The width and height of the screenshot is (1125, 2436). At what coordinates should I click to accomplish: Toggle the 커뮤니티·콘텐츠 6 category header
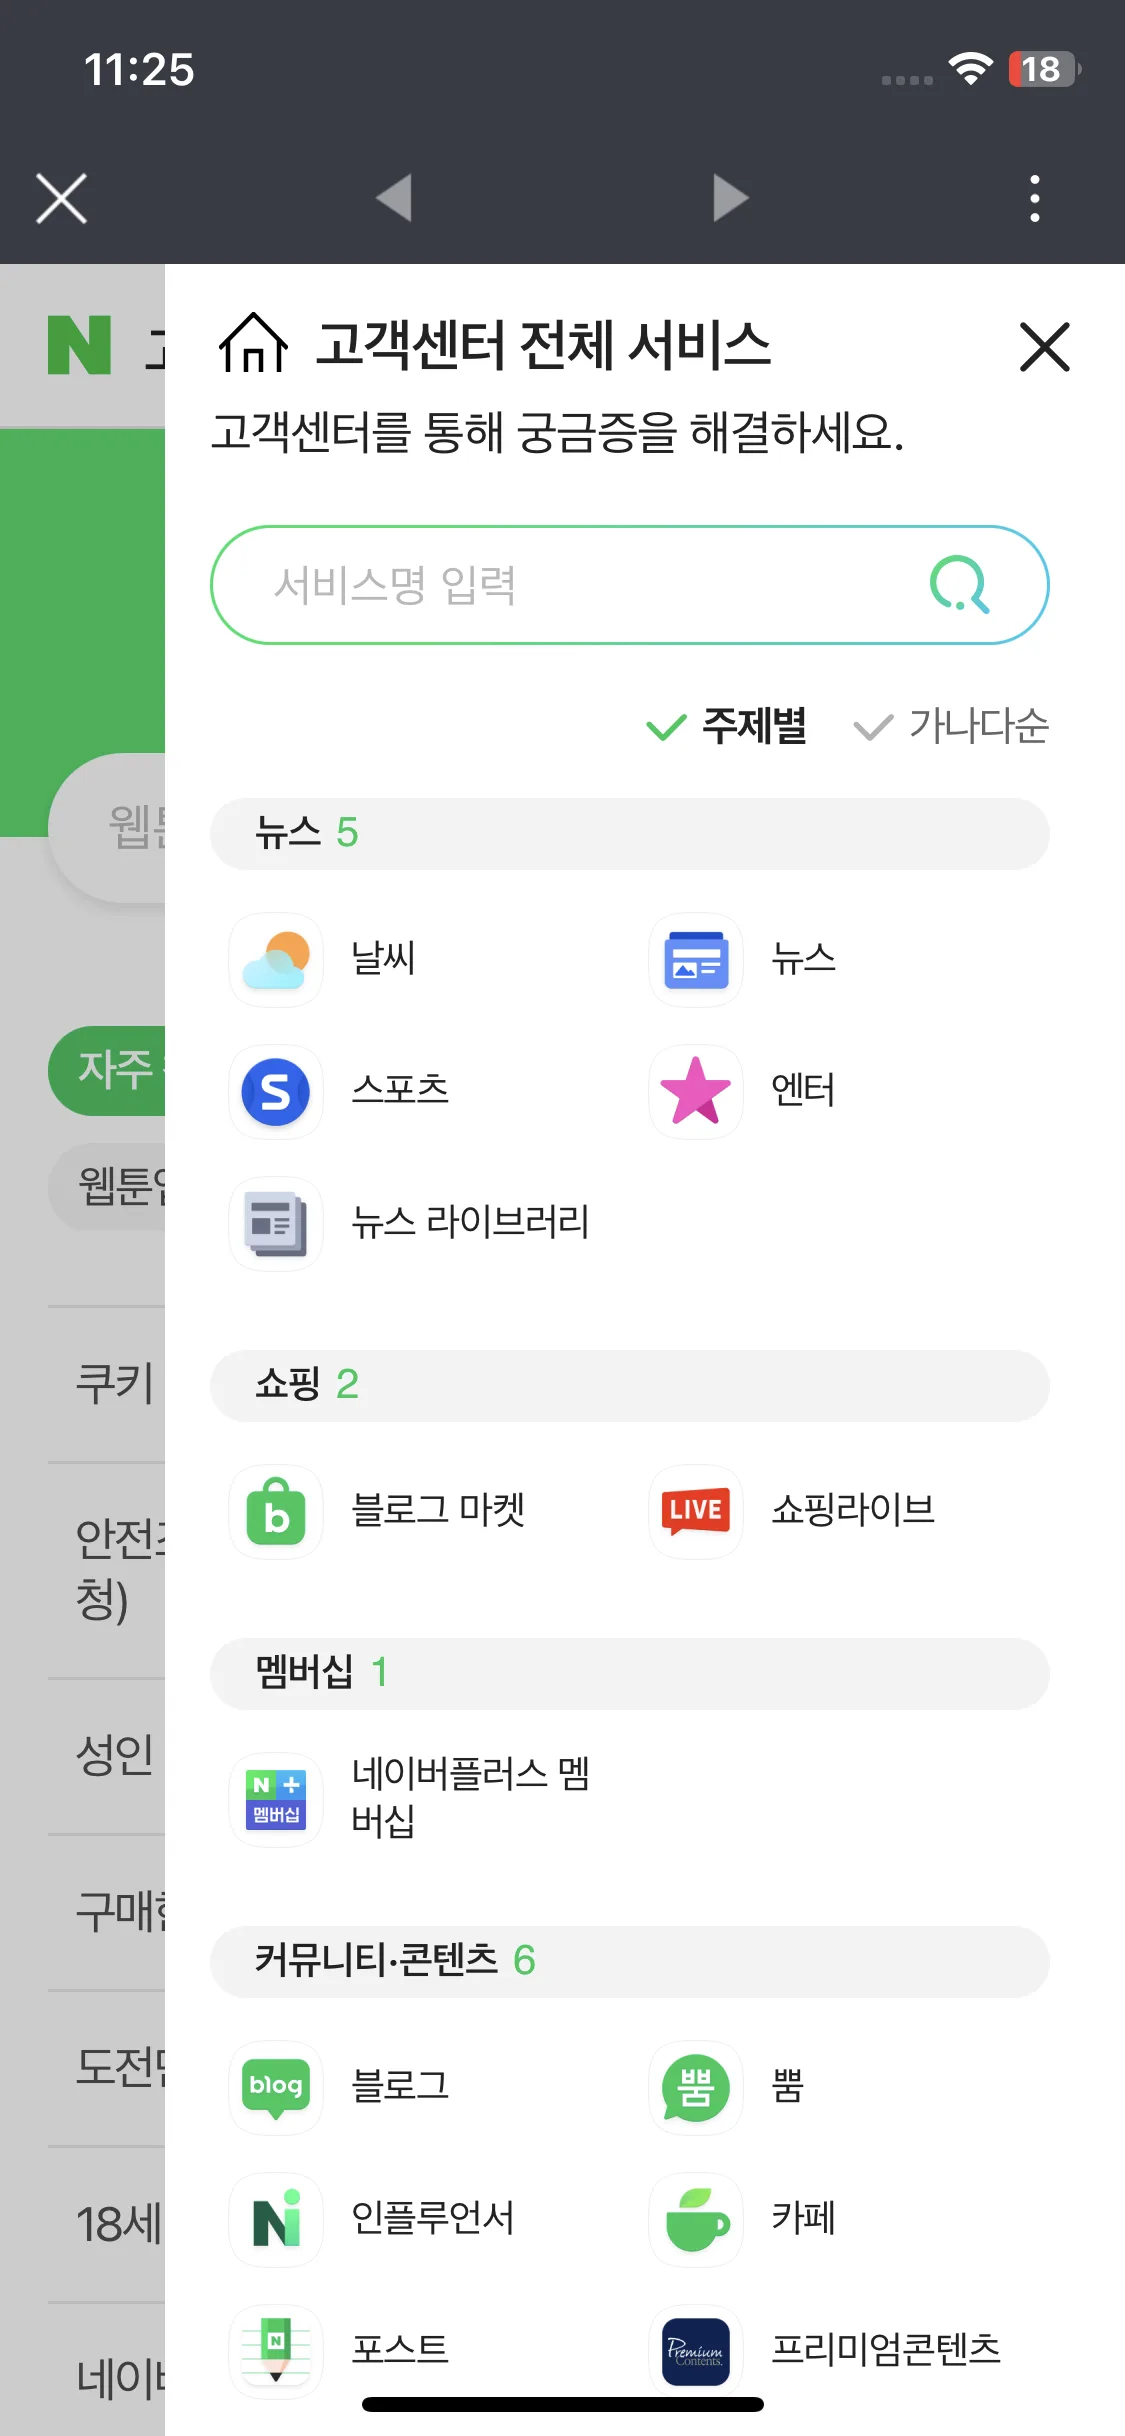pyautogui.click(x=630, y=1961)
